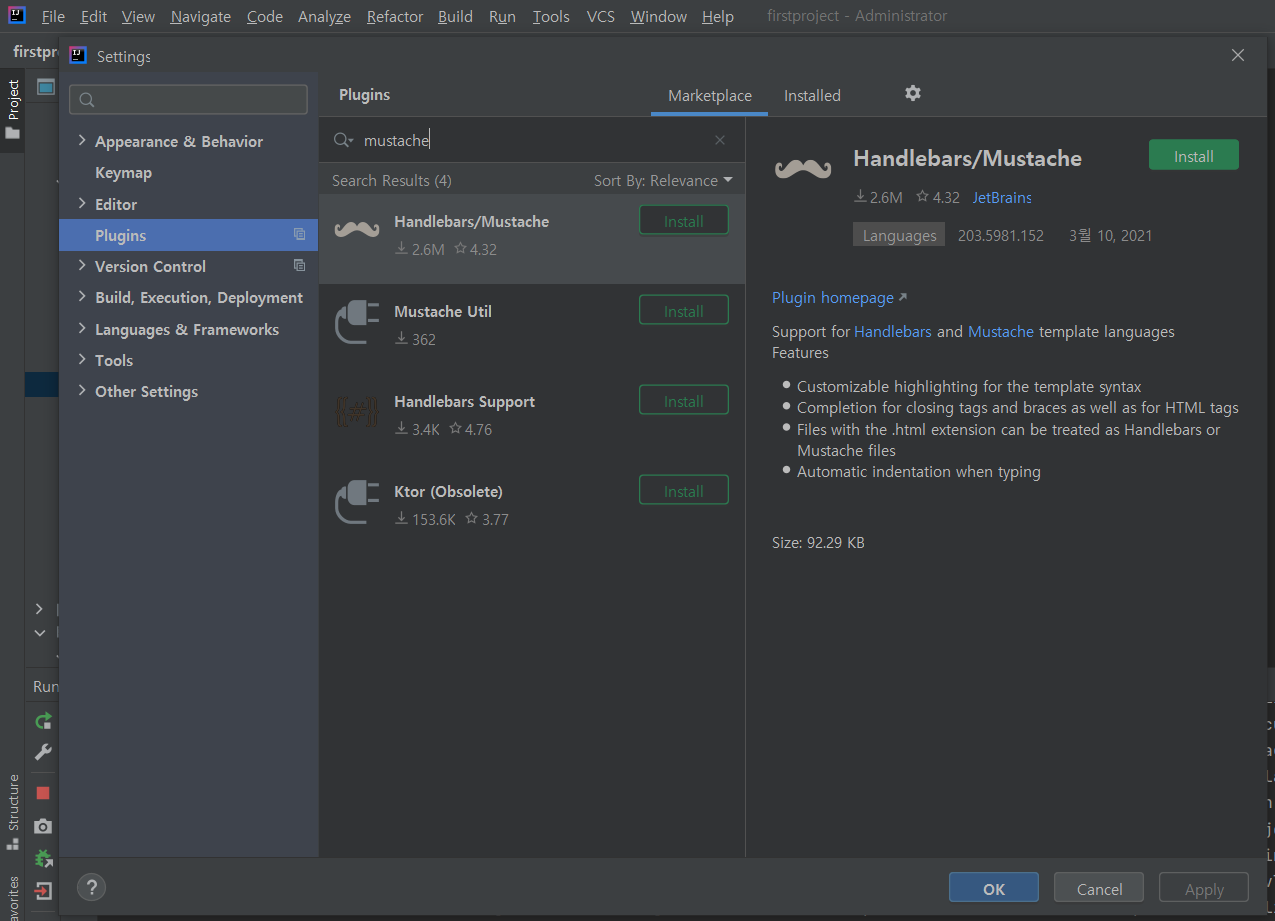Open the help question mark button
1275x921 pixels.
coord(91,887)
